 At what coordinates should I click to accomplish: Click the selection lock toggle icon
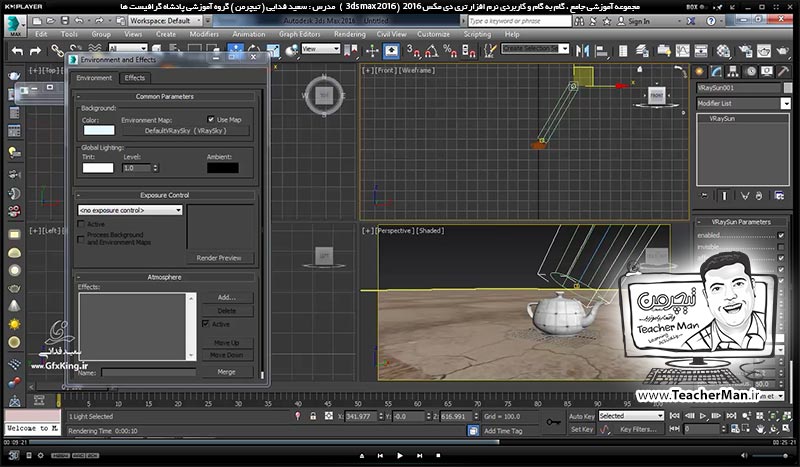tap(313, 416)
